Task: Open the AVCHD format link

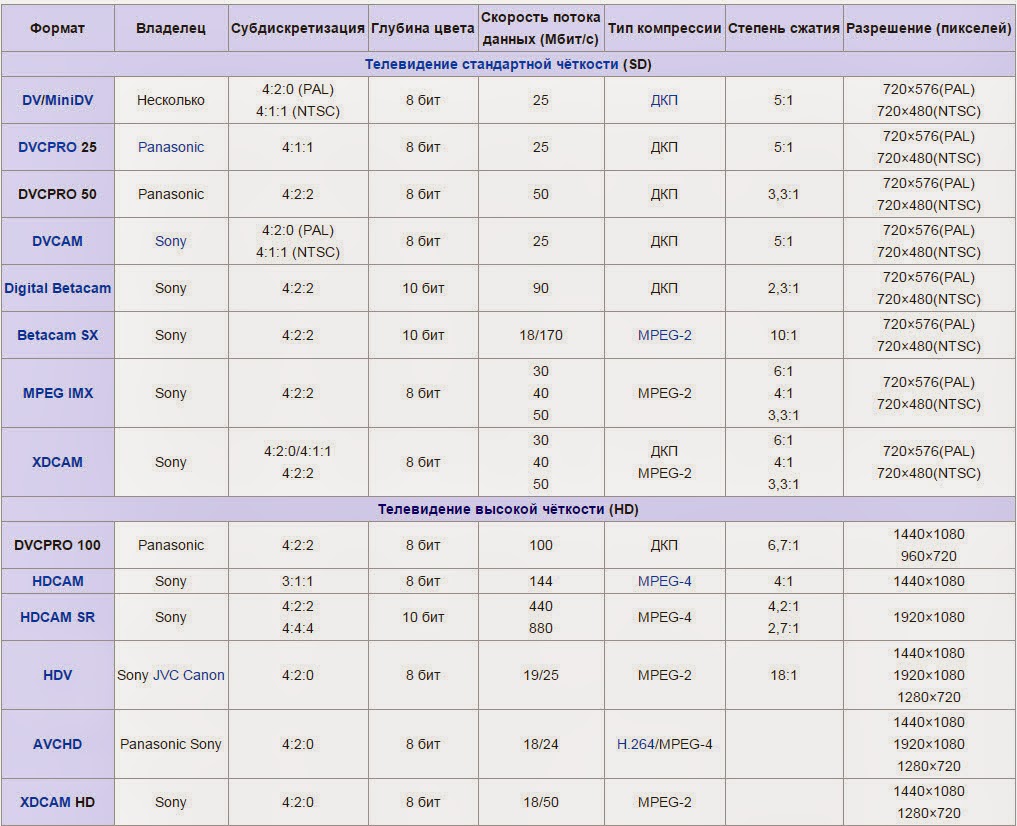Action: tap(58, 744)
